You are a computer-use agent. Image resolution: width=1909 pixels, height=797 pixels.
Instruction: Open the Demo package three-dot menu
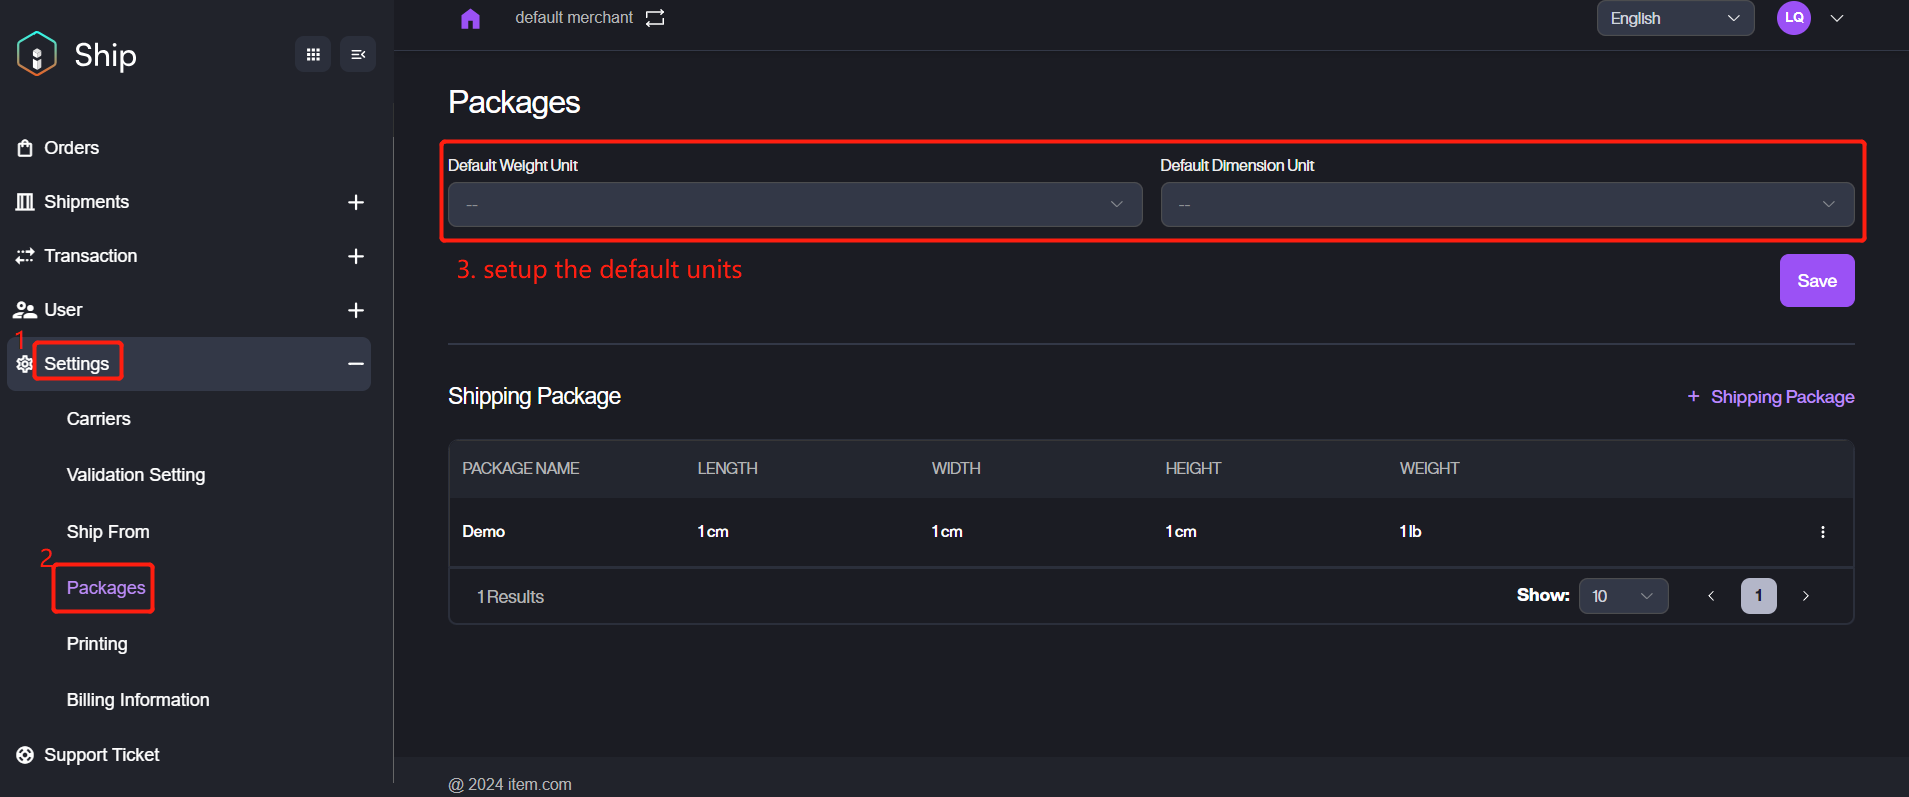(x=1822, y=532)
